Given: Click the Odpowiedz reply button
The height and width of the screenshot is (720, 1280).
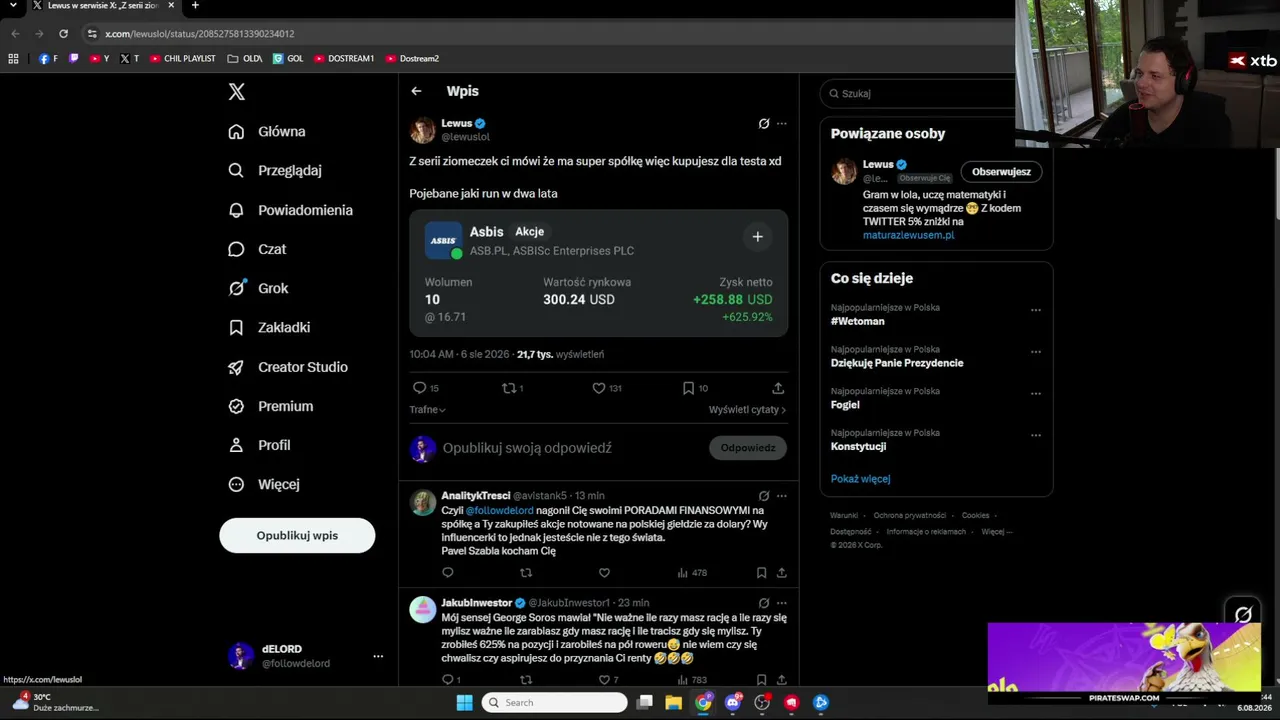Looking at the screenshot, I should (x=748, y=448).
